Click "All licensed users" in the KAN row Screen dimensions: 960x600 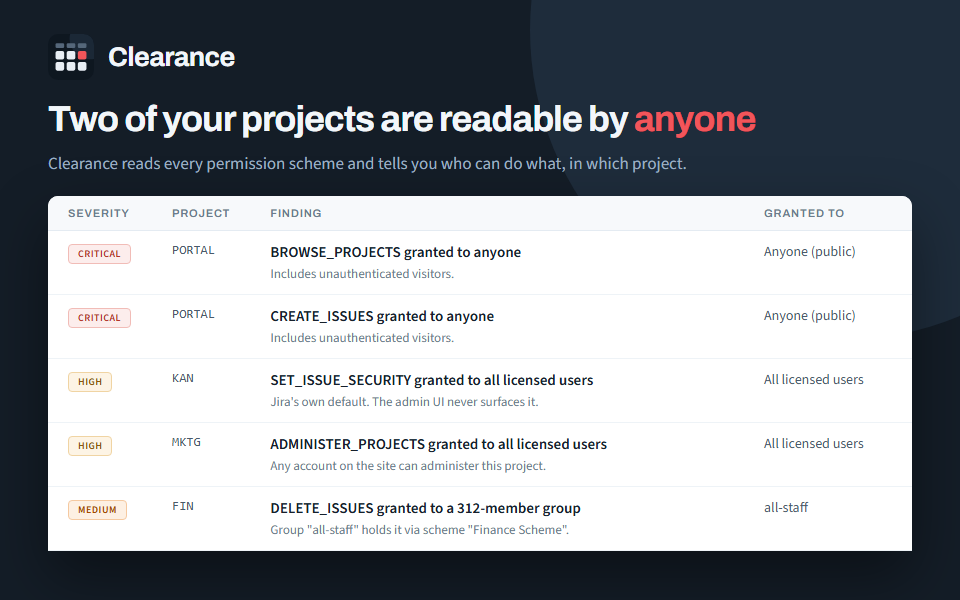[814, 380]
